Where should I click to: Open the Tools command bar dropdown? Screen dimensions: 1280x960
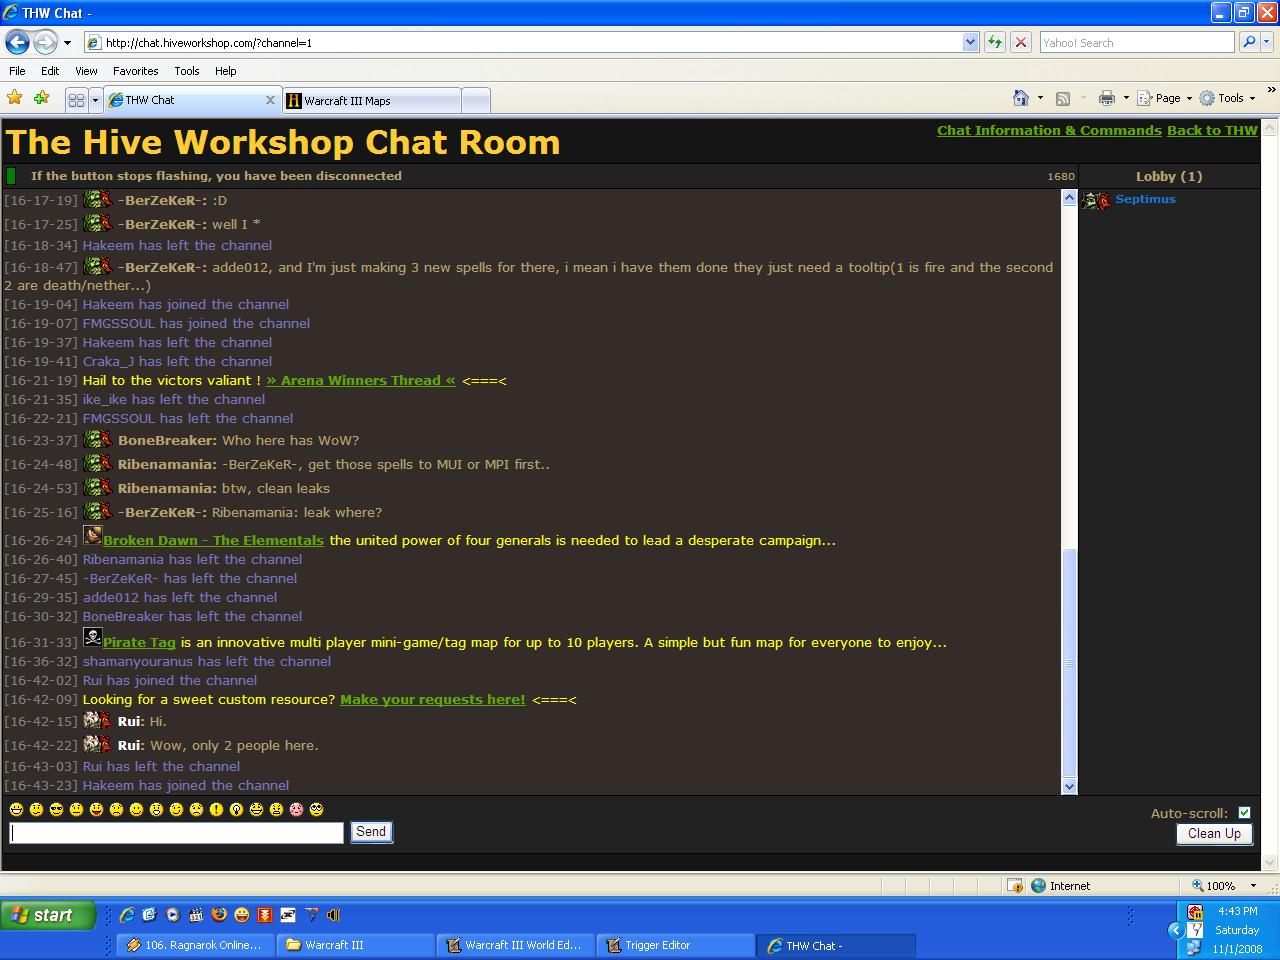(x=1227, y=98)
